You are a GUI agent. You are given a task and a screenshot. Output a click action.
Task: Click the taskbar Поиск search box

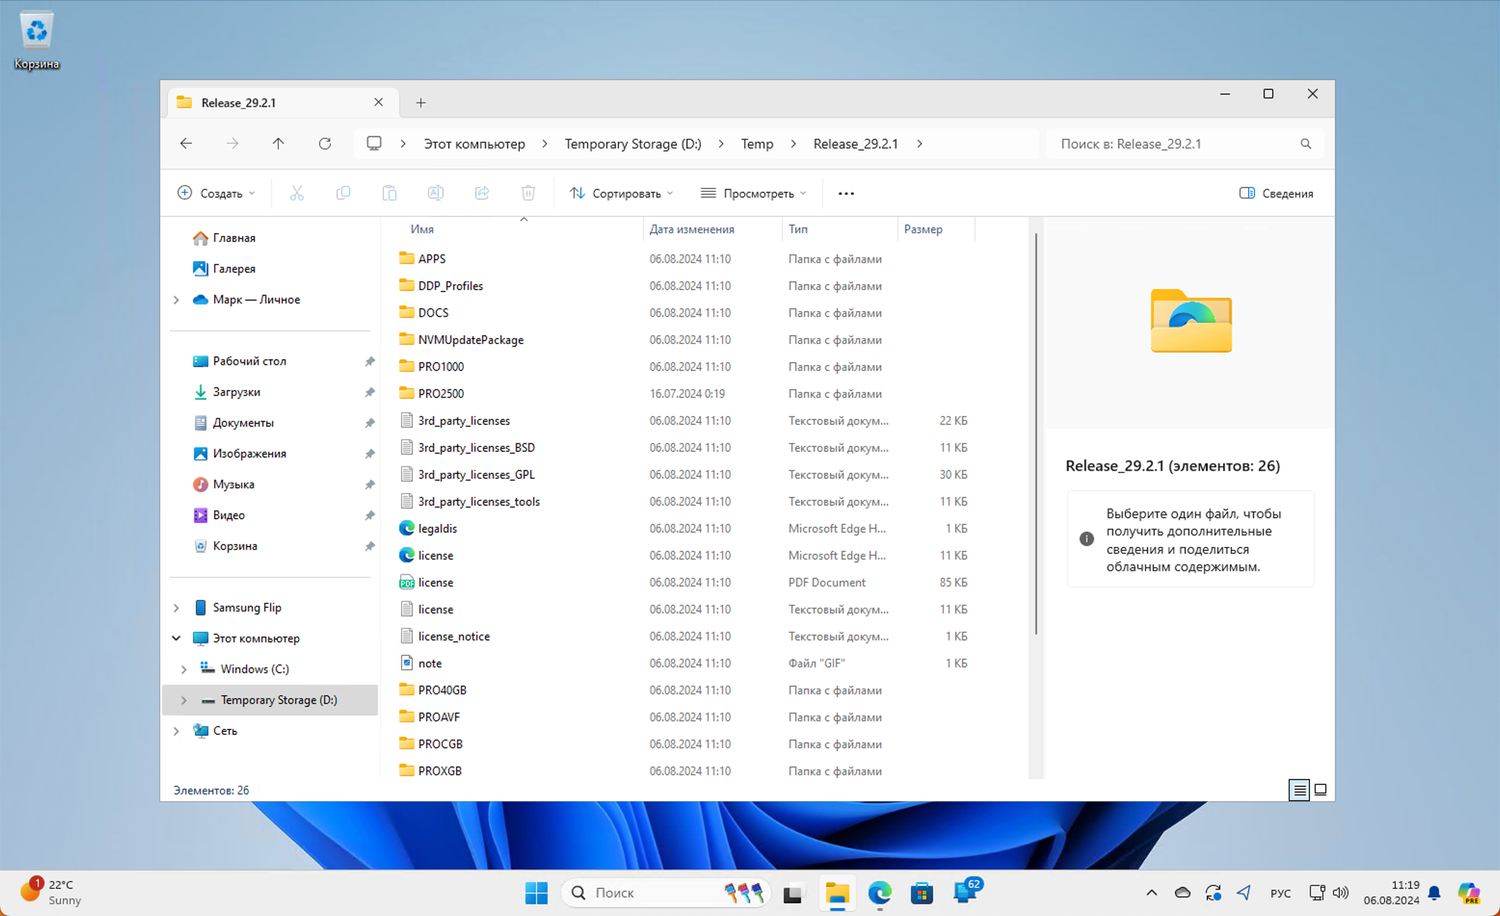[667, 893]
